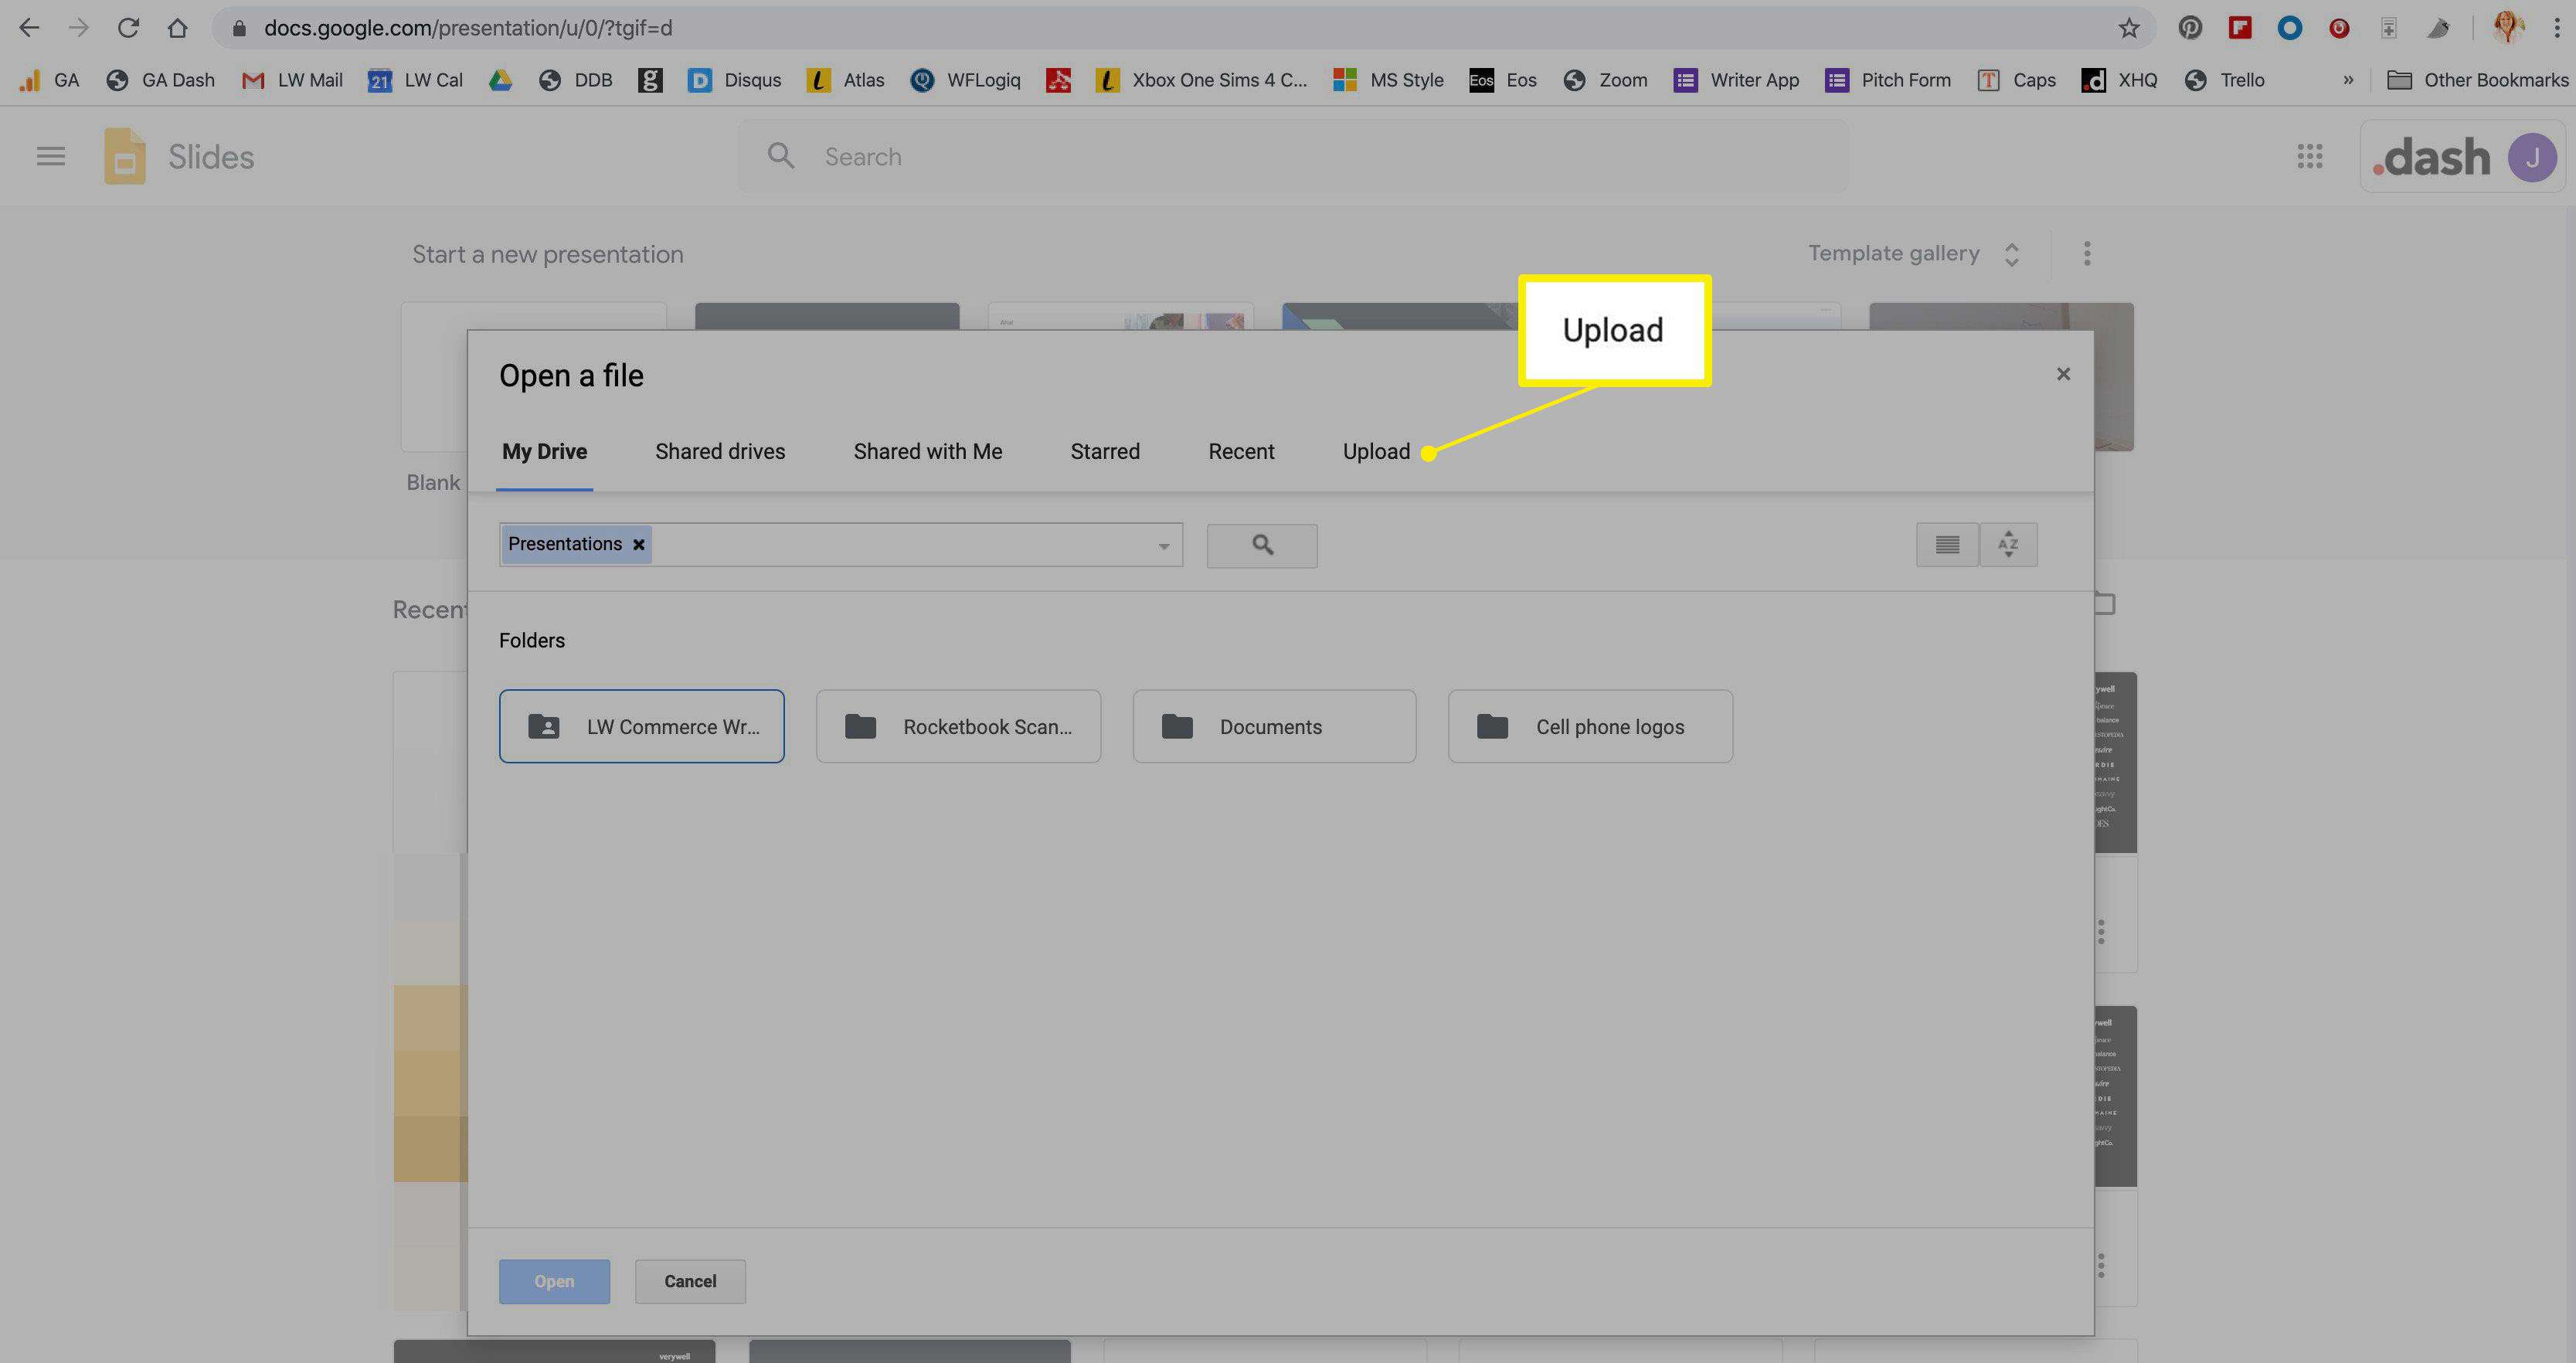Click Cancel to dismiss the dialog
Image resolution: width=2576 pixels, height=1363 pixels.
tap(690, 1281)
